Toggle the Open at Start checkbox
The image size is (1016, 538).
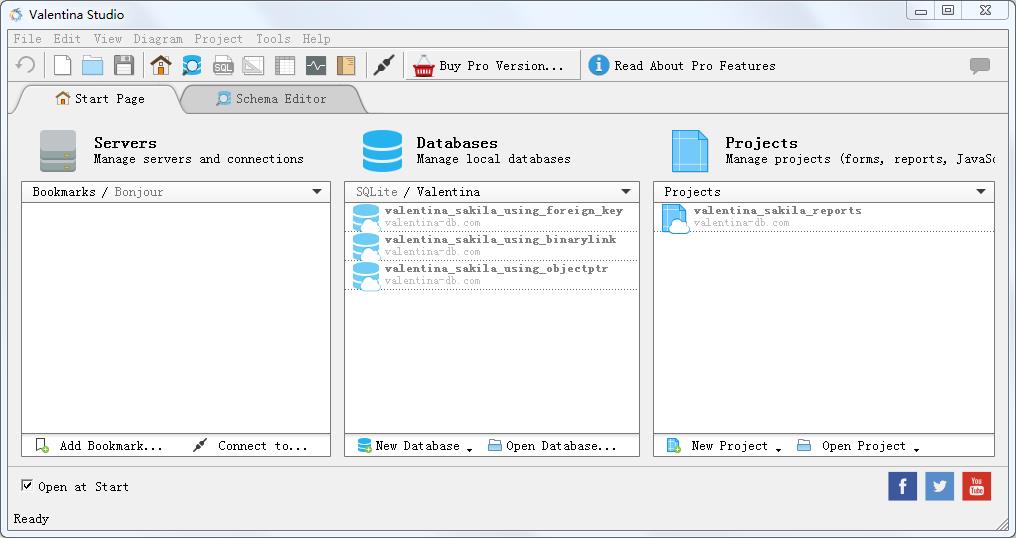[27, 485]
